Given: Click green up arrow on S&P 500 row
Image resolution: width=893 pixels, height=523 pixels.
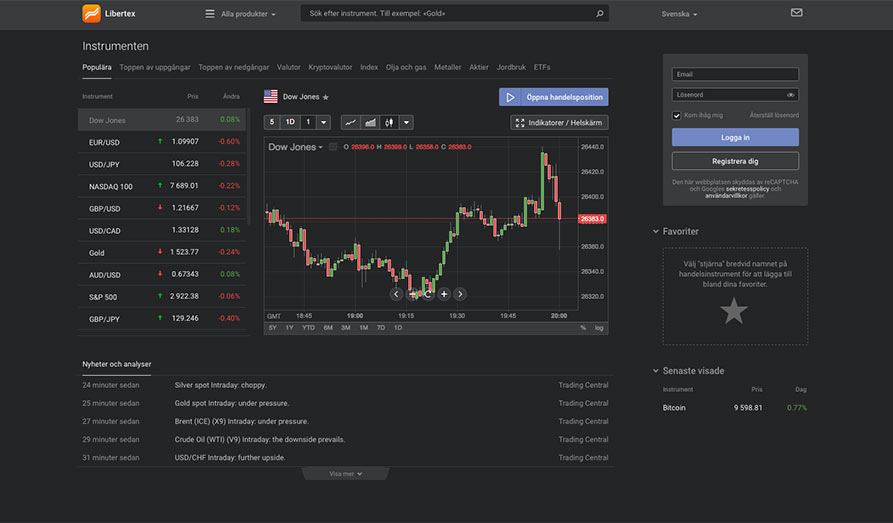Looking at the screenshot, I should click(x=160, y=296).
